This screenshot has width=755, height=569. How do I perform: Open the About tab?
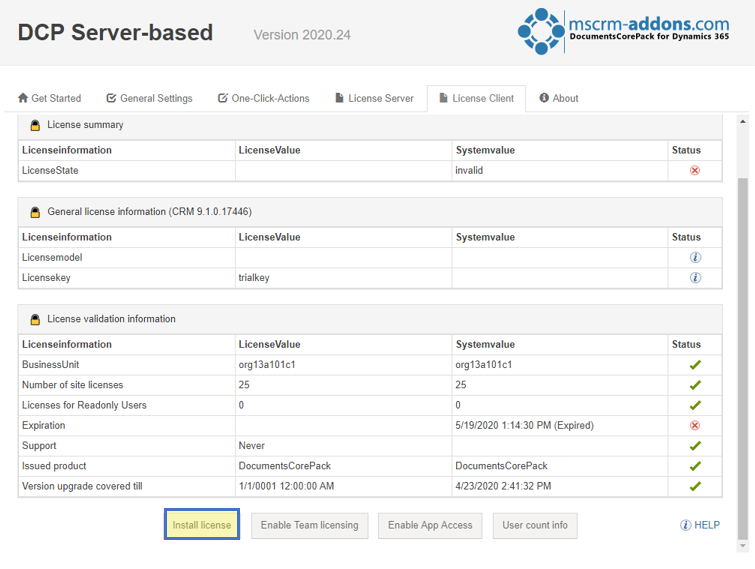559,98
